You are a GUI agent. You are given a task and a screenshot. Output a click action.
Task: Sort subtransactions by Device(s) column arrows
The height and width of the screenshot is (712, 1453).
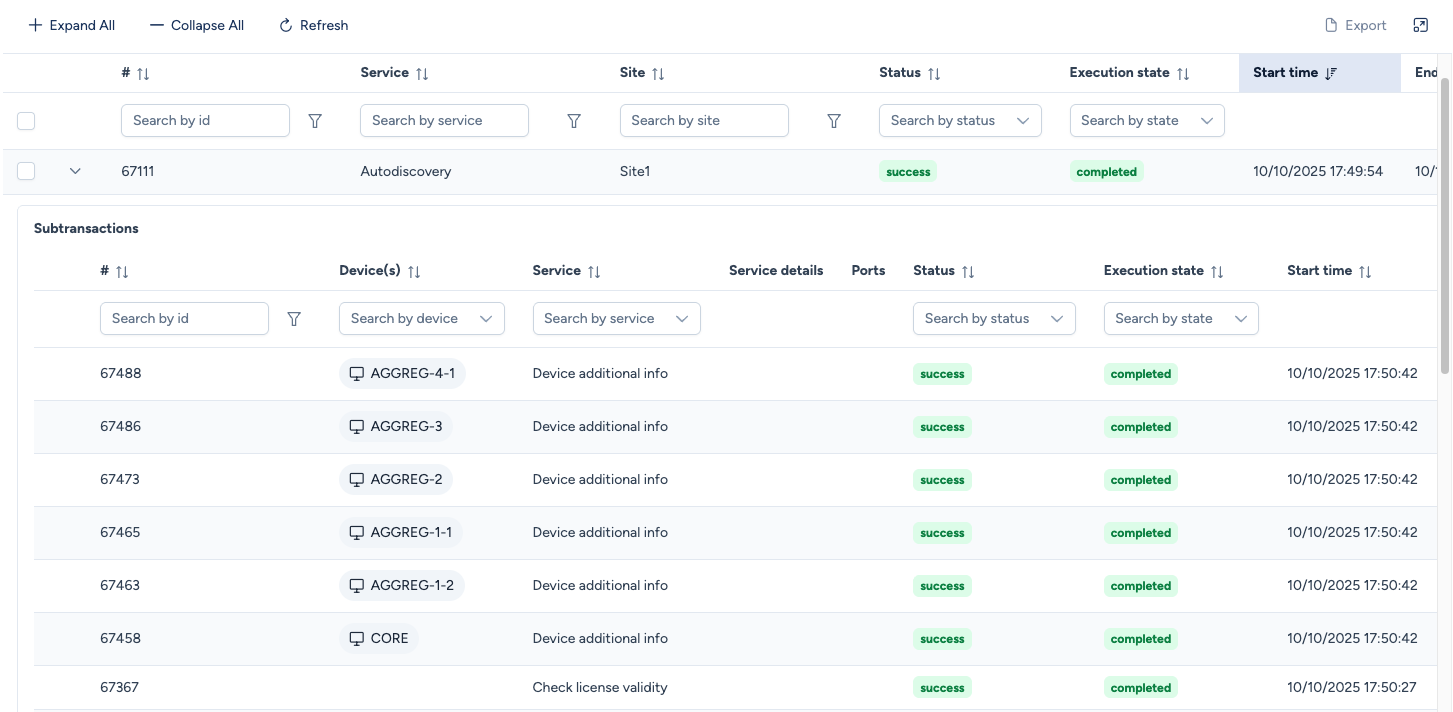(414, 271)
